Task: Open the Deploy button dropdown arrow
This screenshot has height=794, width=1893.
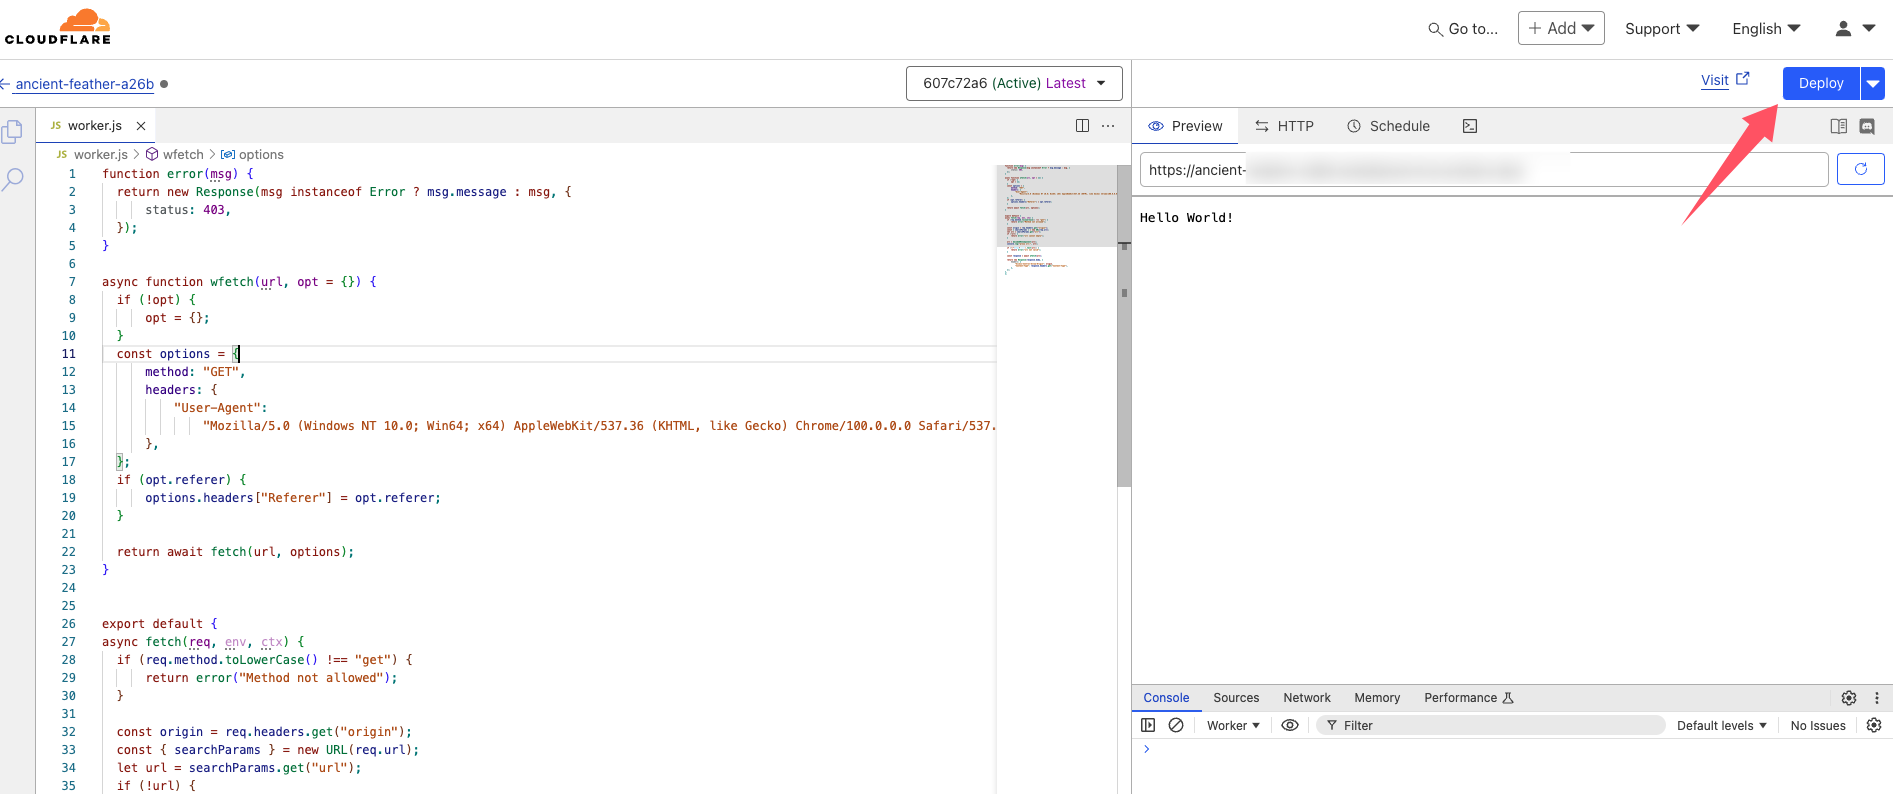Action: [x=1872, y=83]
